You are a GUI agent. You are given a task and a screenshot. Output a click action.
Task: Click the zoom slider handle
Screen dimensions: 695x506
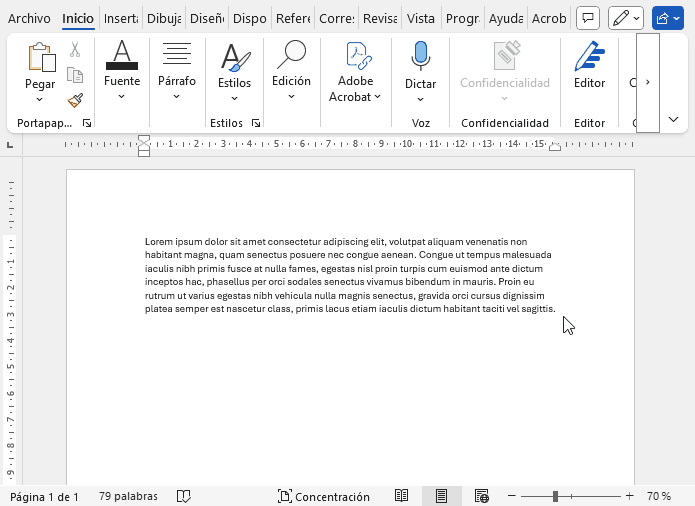pos(555,497)
